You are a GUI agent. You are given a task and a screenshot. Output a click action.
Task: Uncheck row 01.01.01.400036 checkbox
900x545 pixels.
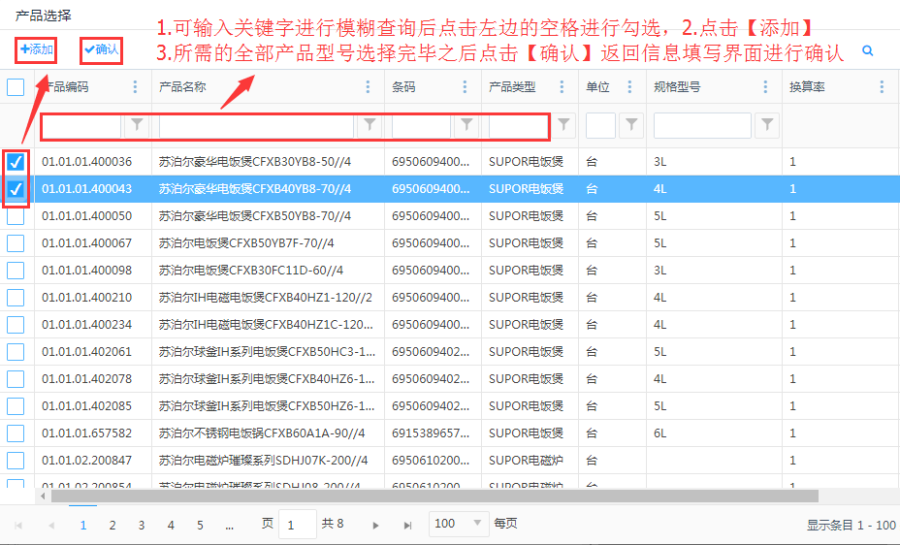[16, 162]
